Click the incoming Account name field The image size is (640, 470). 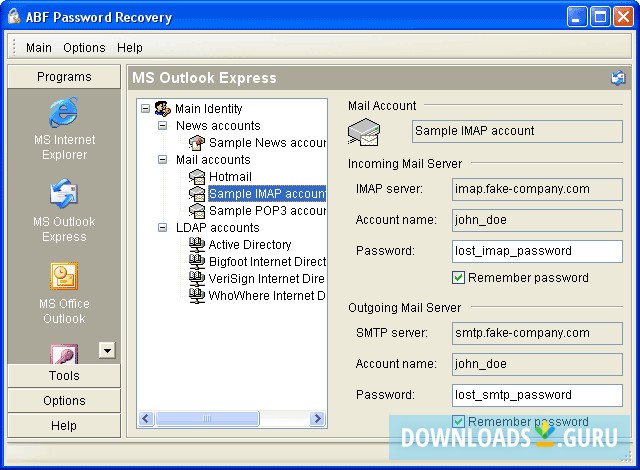point(537,220)
